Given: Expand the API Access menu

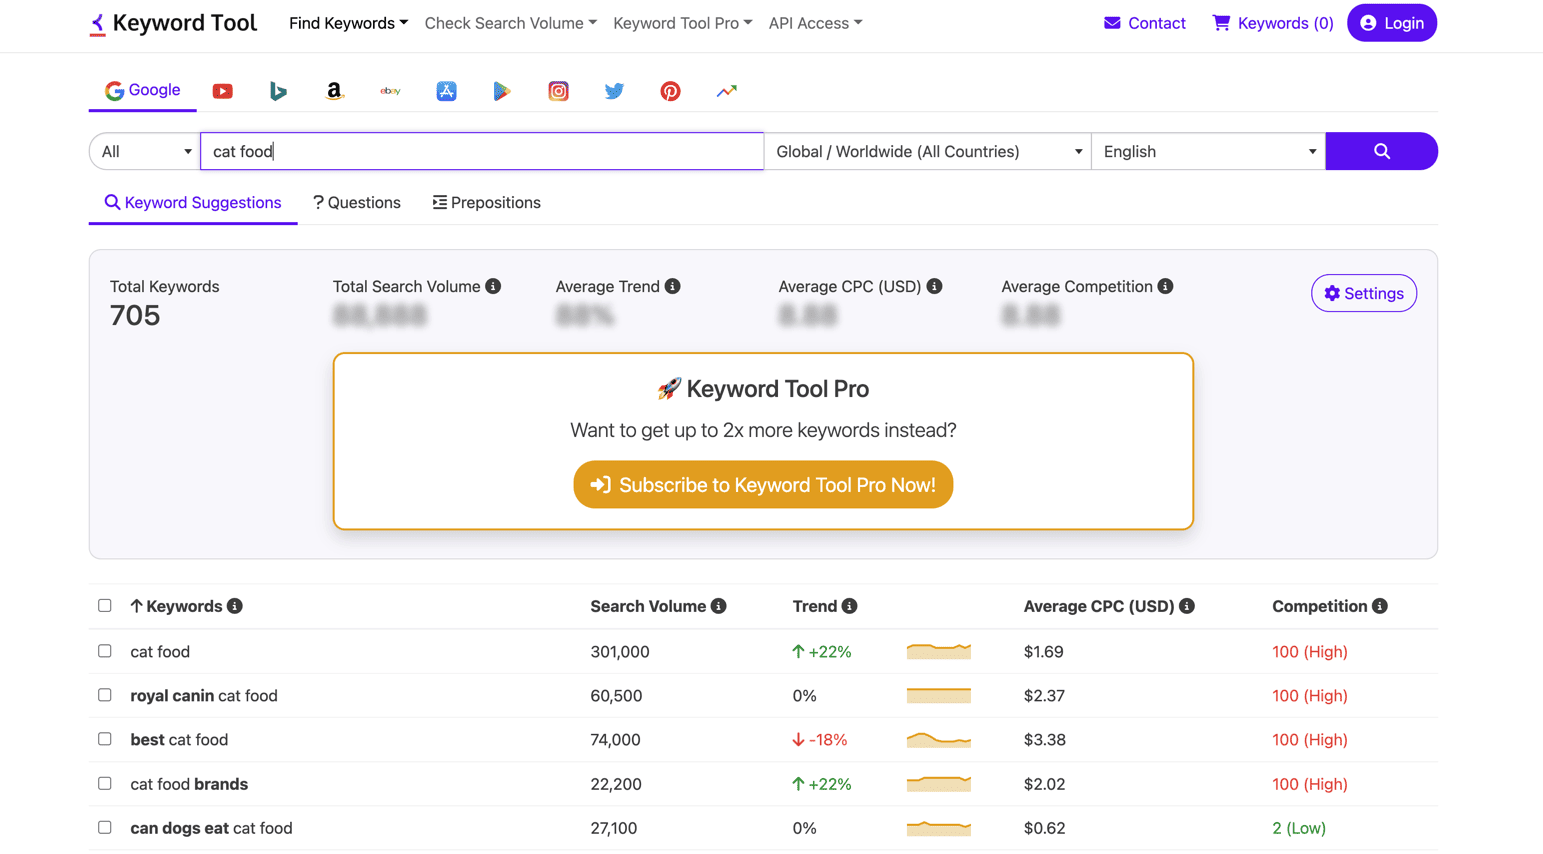Looking at the screenshot, I should (815, 23).
